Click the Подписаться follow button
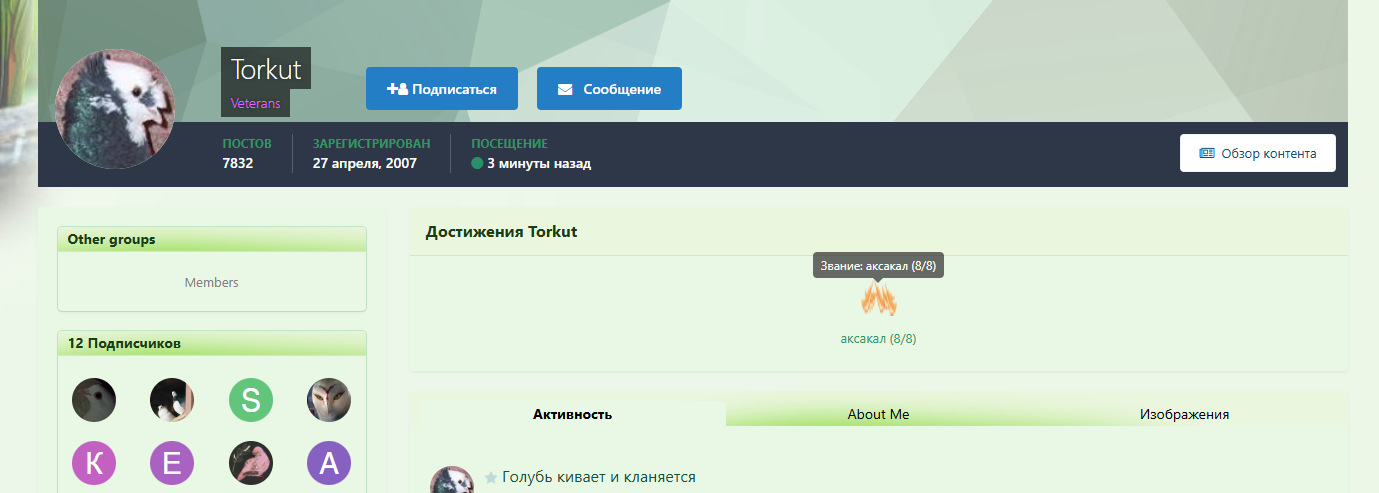 pos(441,89)
